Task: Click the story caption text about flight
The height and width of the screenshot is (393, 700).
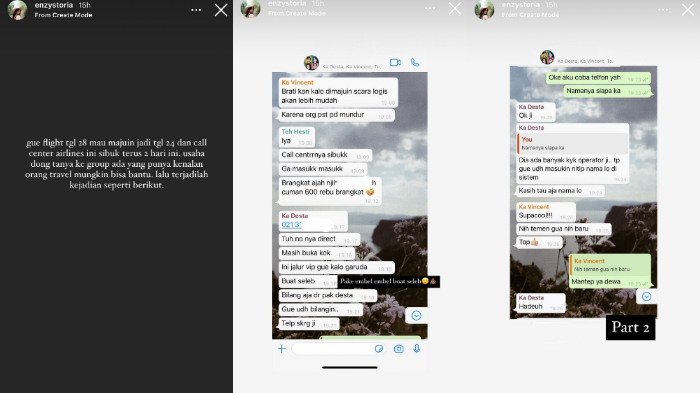Action: point(117,163)
